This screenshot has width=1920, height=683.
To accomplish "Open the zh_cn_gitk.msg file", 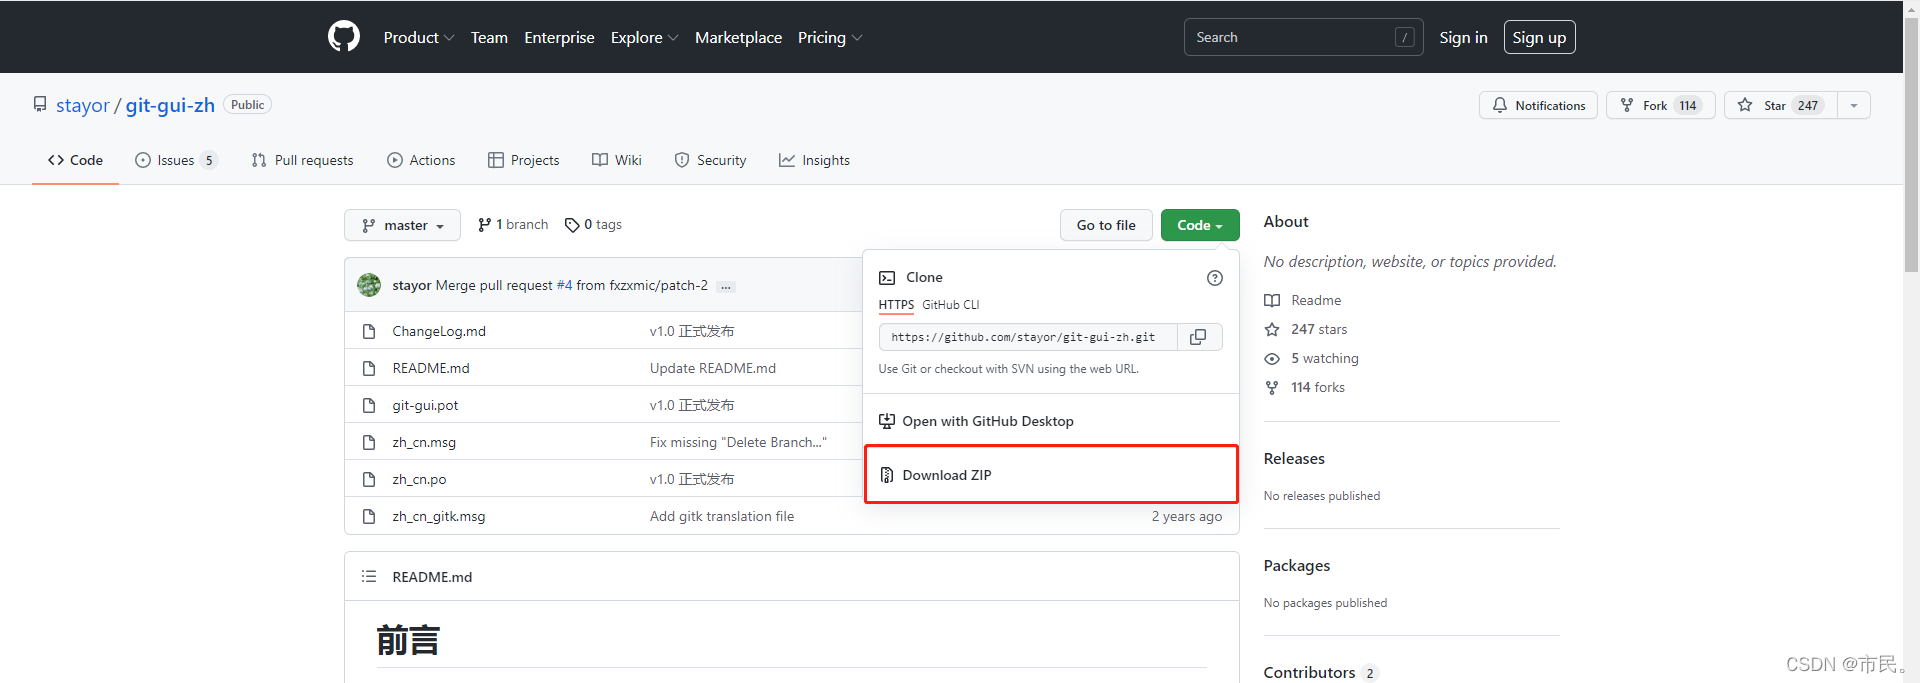I will click(x=439, y=516).
